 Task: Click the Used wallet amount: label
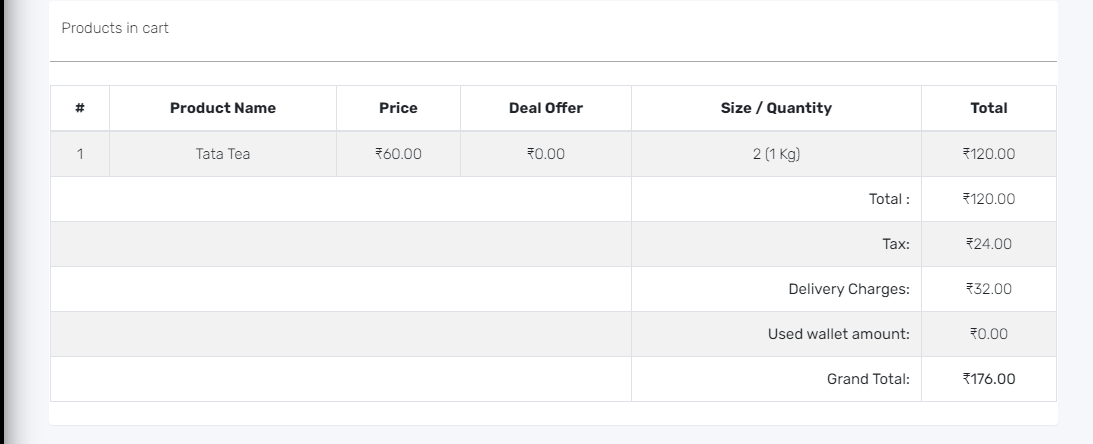(x=839, y=334)
